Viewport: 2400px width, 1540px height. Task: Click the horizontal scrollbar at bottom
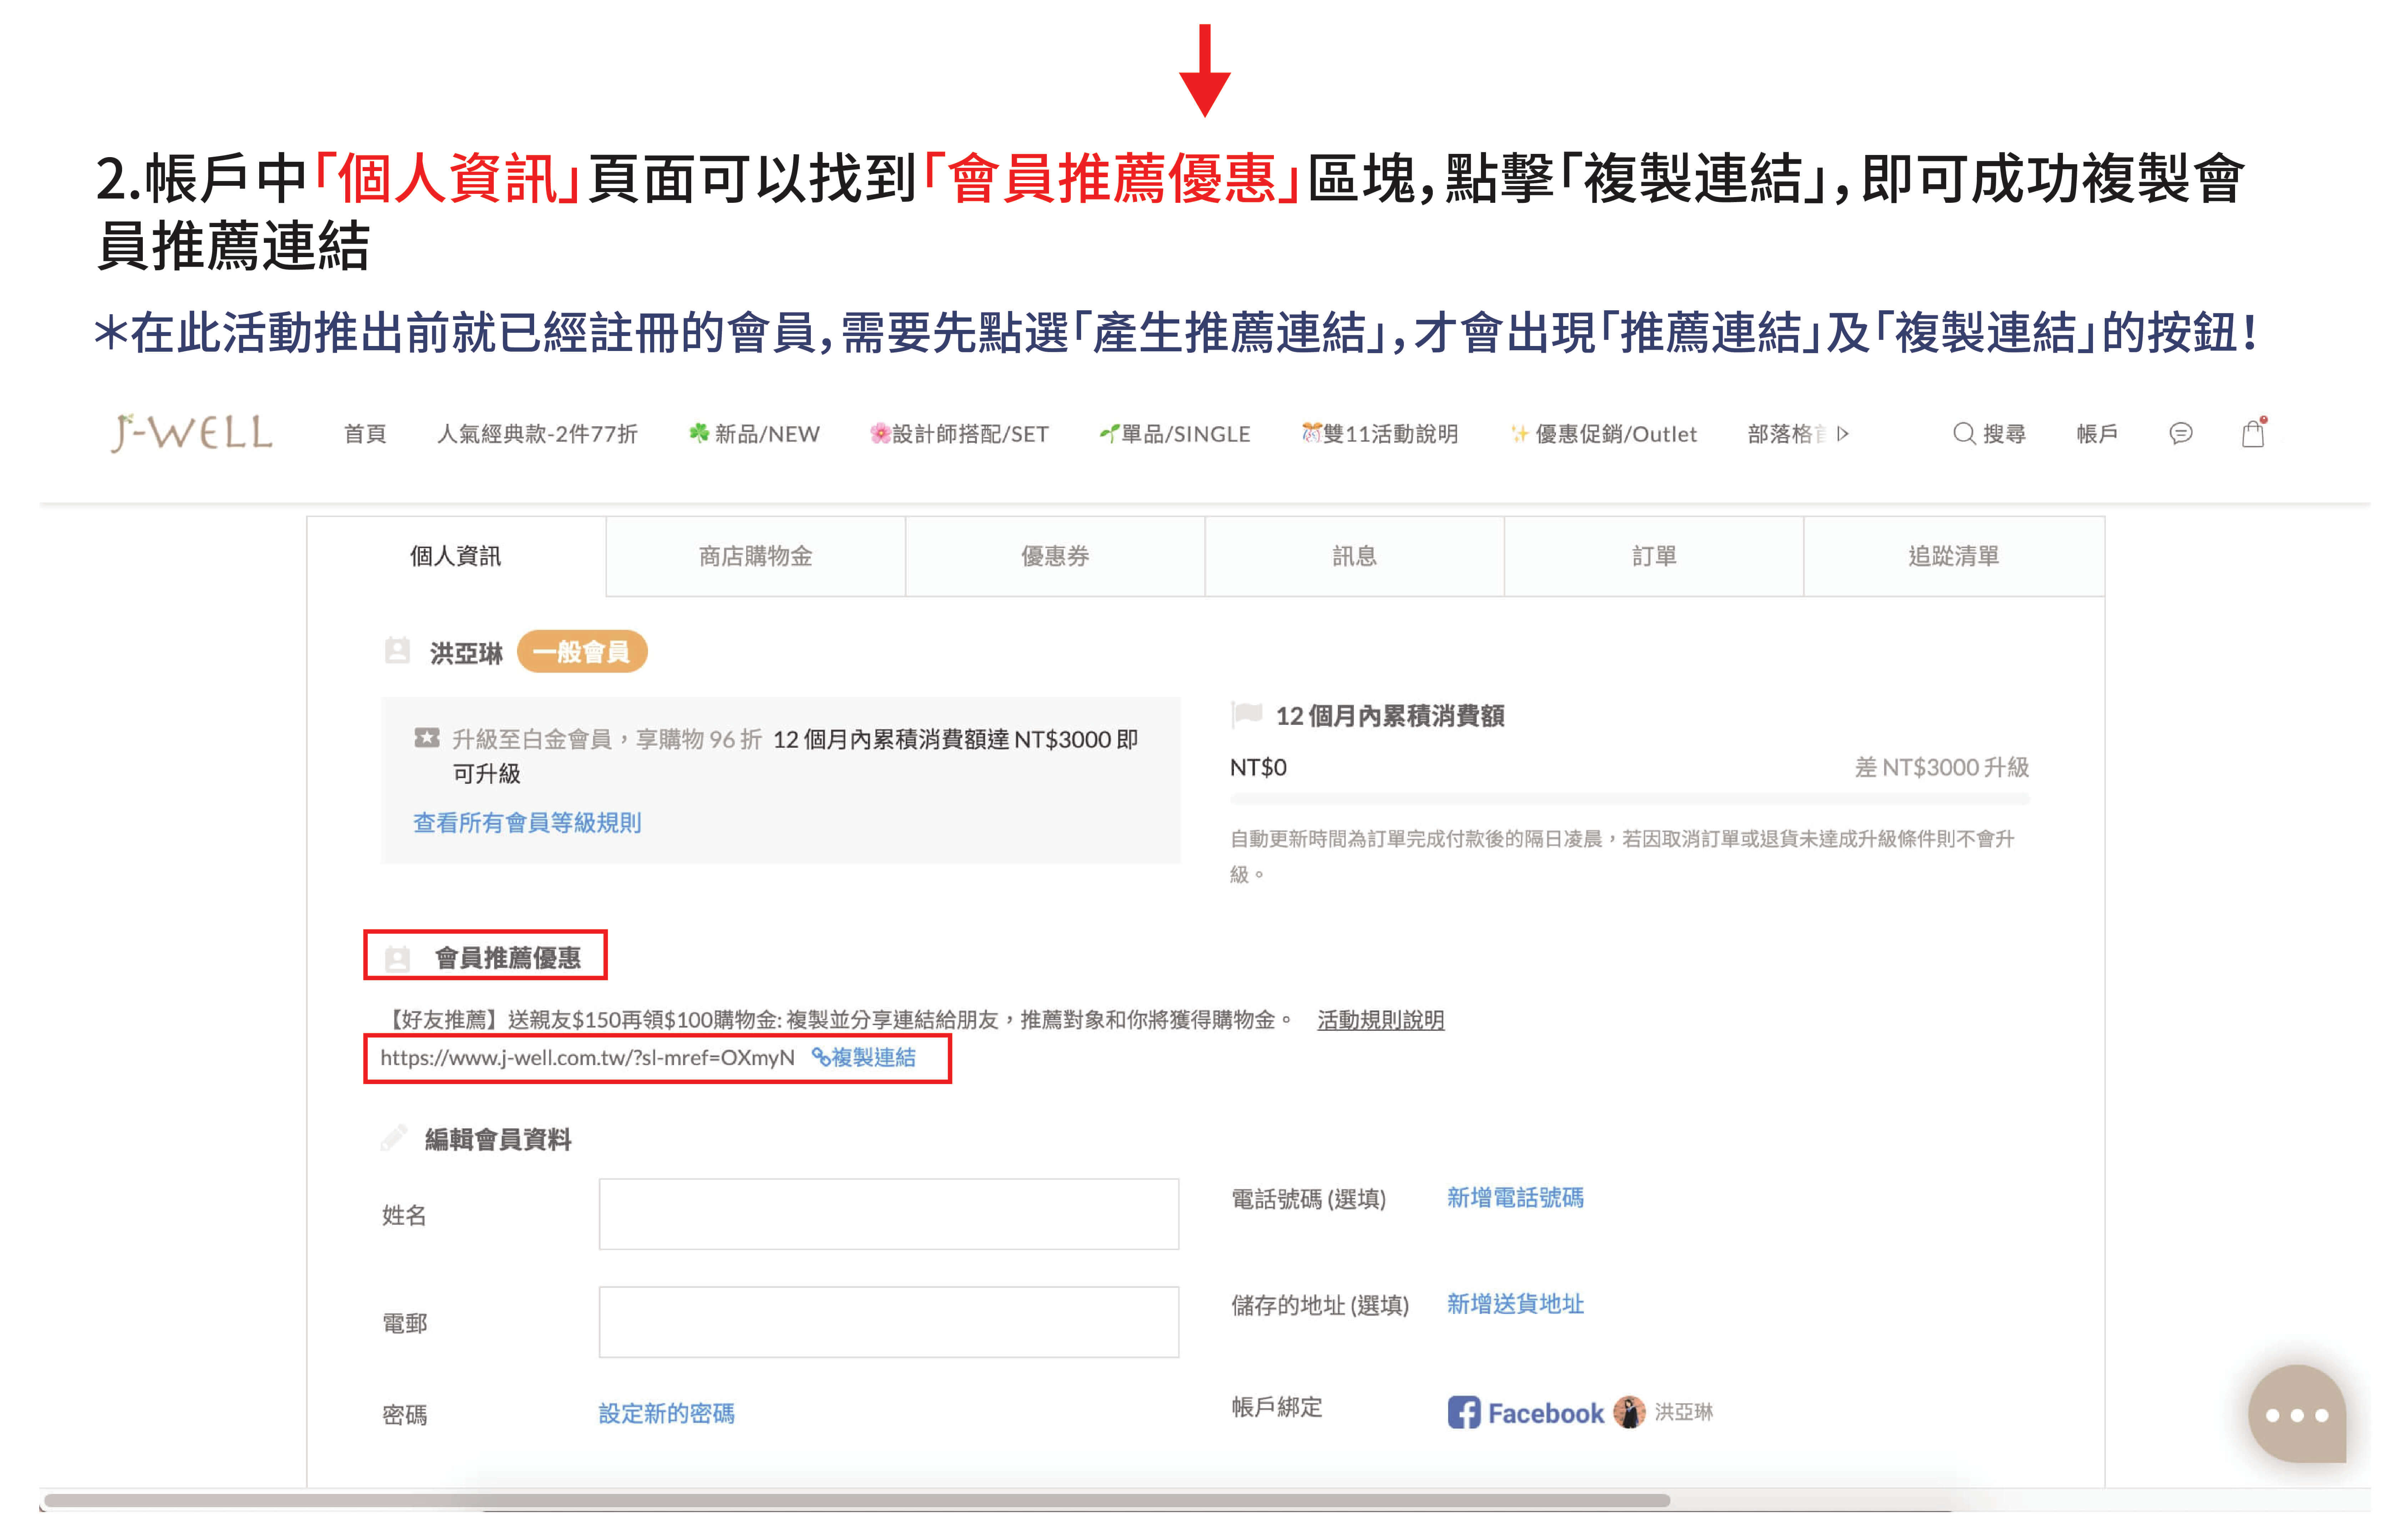(x=856, y=1500)
